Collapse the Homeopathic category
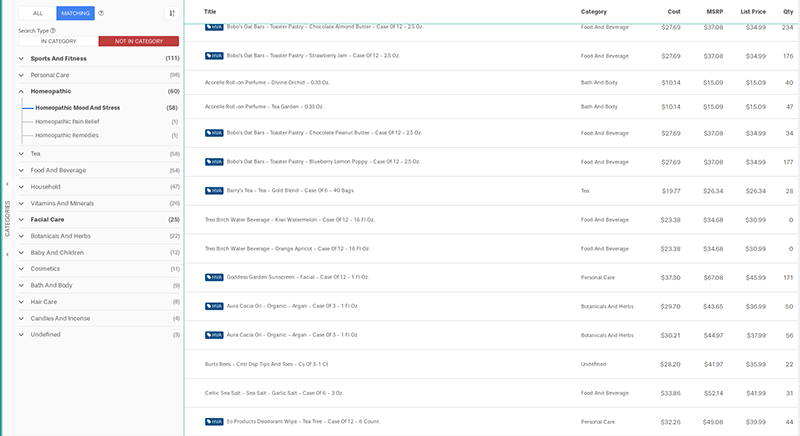The height and width of the screenshot is (436, 800). 21,91
